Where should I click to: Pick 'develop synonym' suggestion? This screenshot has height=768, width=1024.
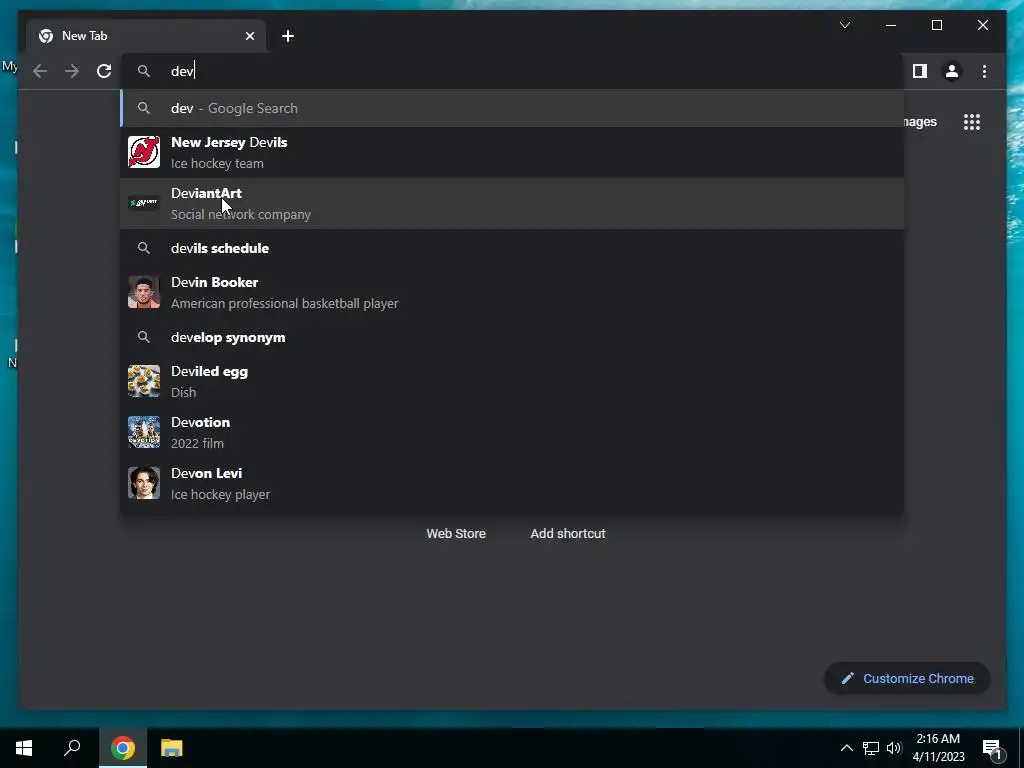[512, 338]
